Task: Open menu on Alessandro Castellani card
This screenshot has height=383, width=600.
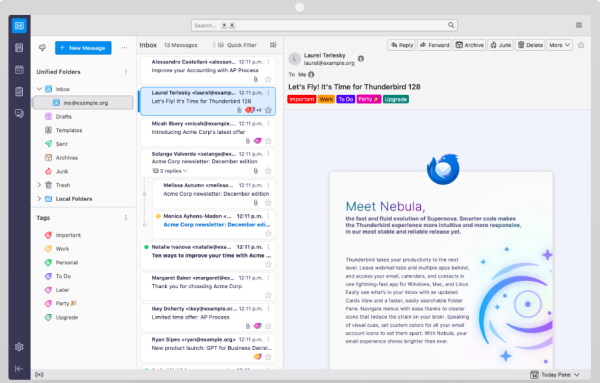Action: (x=269, y=62)
